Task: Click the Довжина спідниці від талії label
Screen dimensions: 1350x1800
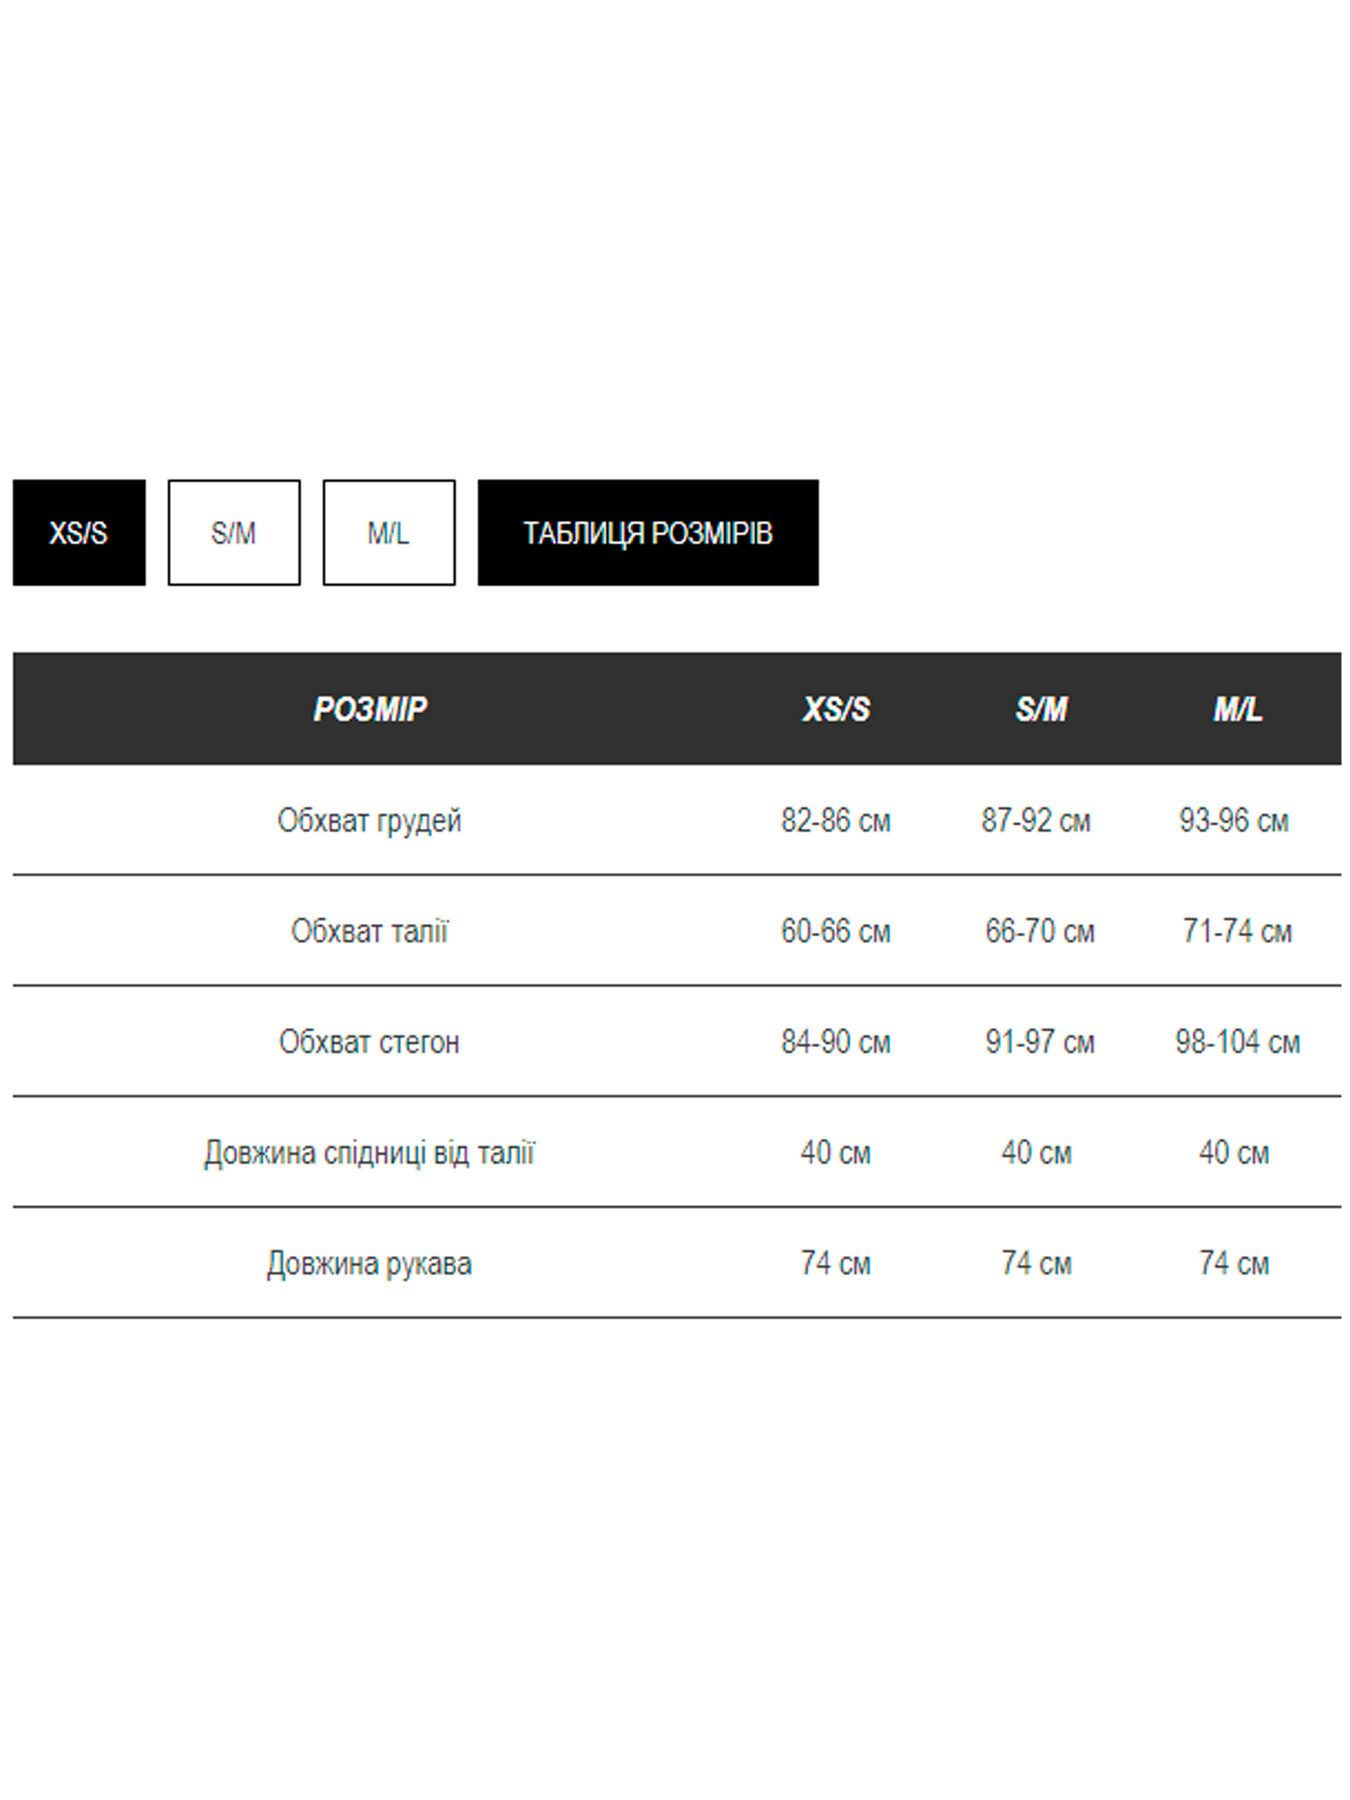Action: coord(370,1153)
